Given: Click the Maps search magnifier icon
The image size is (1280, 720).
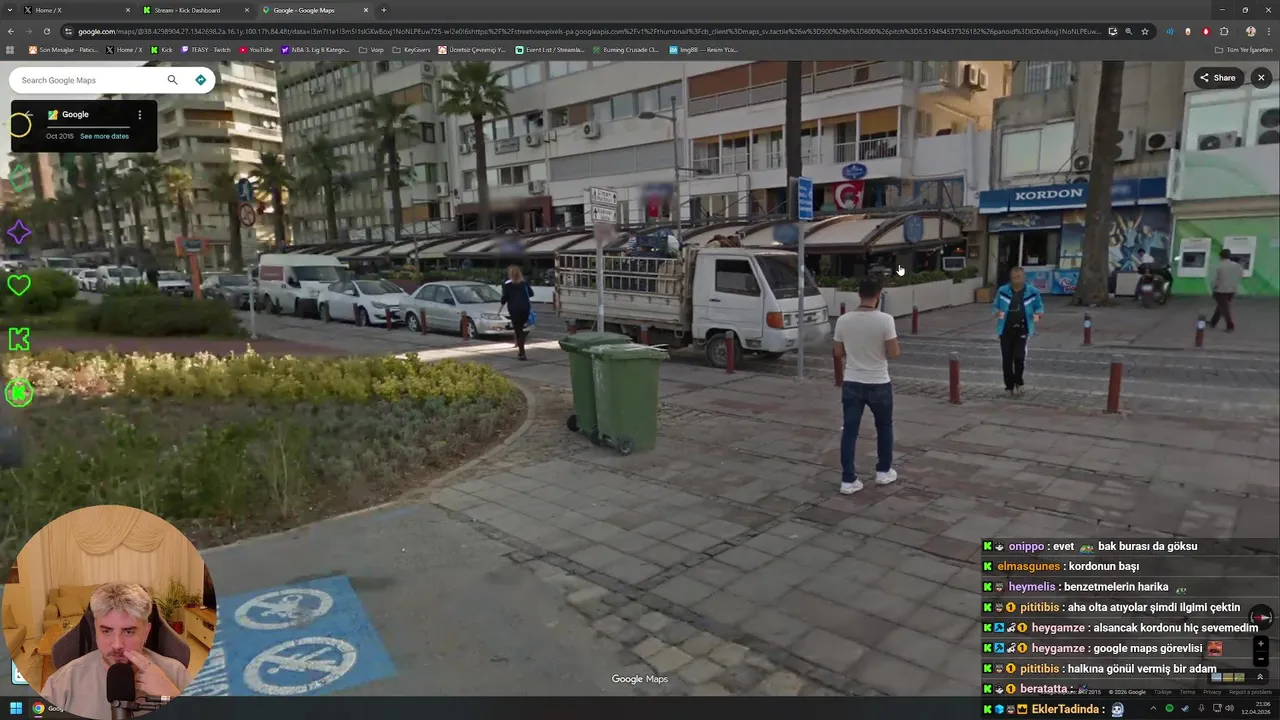Looking at the screenshot, I should click(172, 80).
